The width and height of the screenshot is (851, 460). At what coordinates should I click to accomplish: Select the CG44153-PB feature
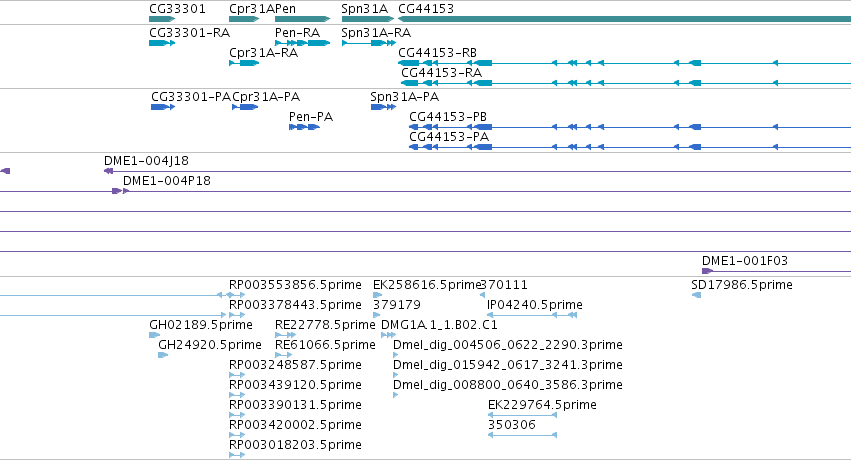point(448,117)
